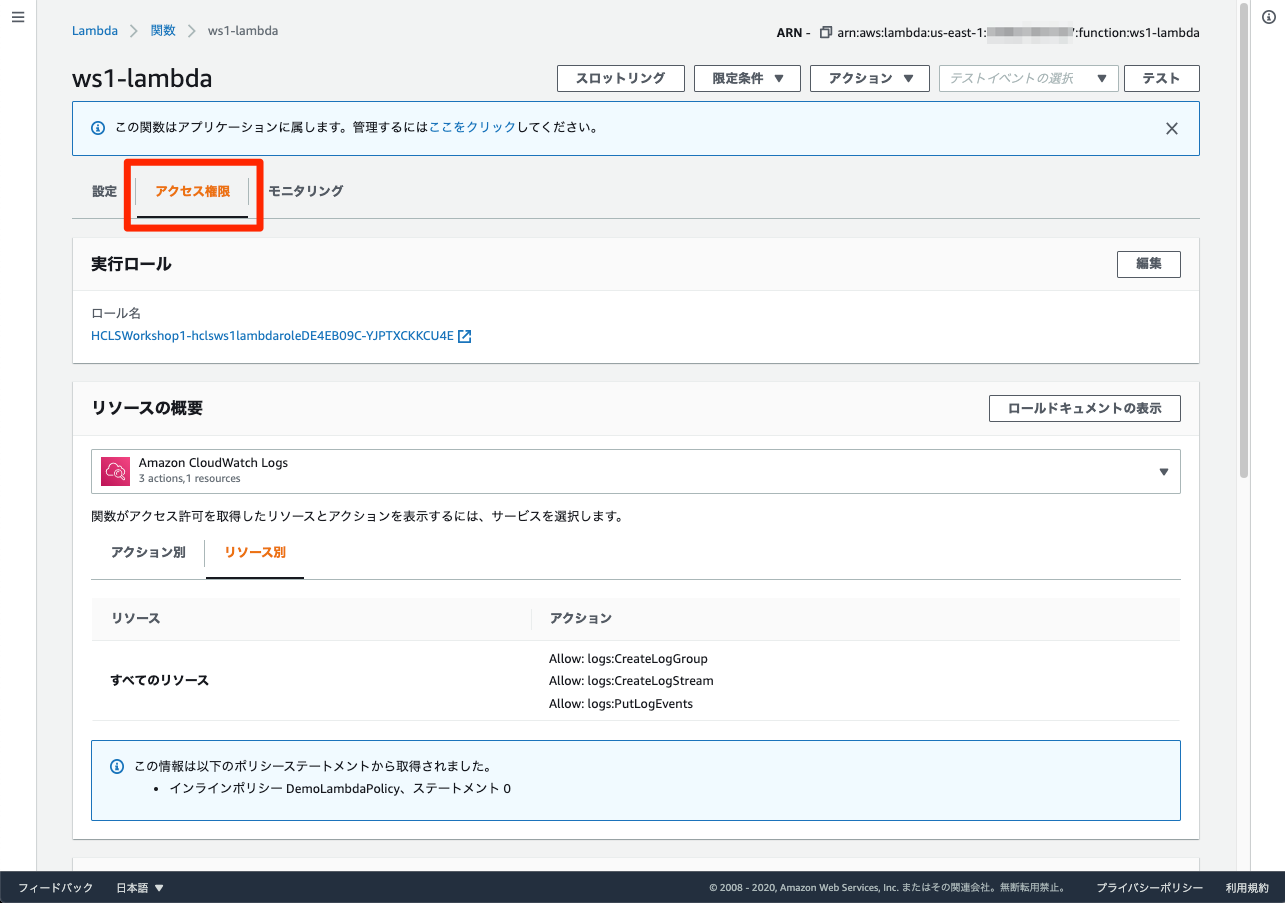Open the hamburger navigation menu

17,18
